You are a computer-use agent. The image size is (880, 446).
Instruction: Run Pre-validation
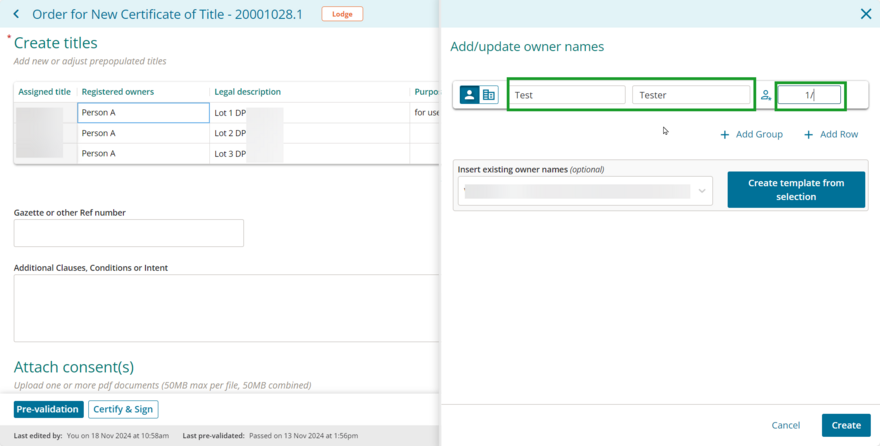click(x=48, y=409)
